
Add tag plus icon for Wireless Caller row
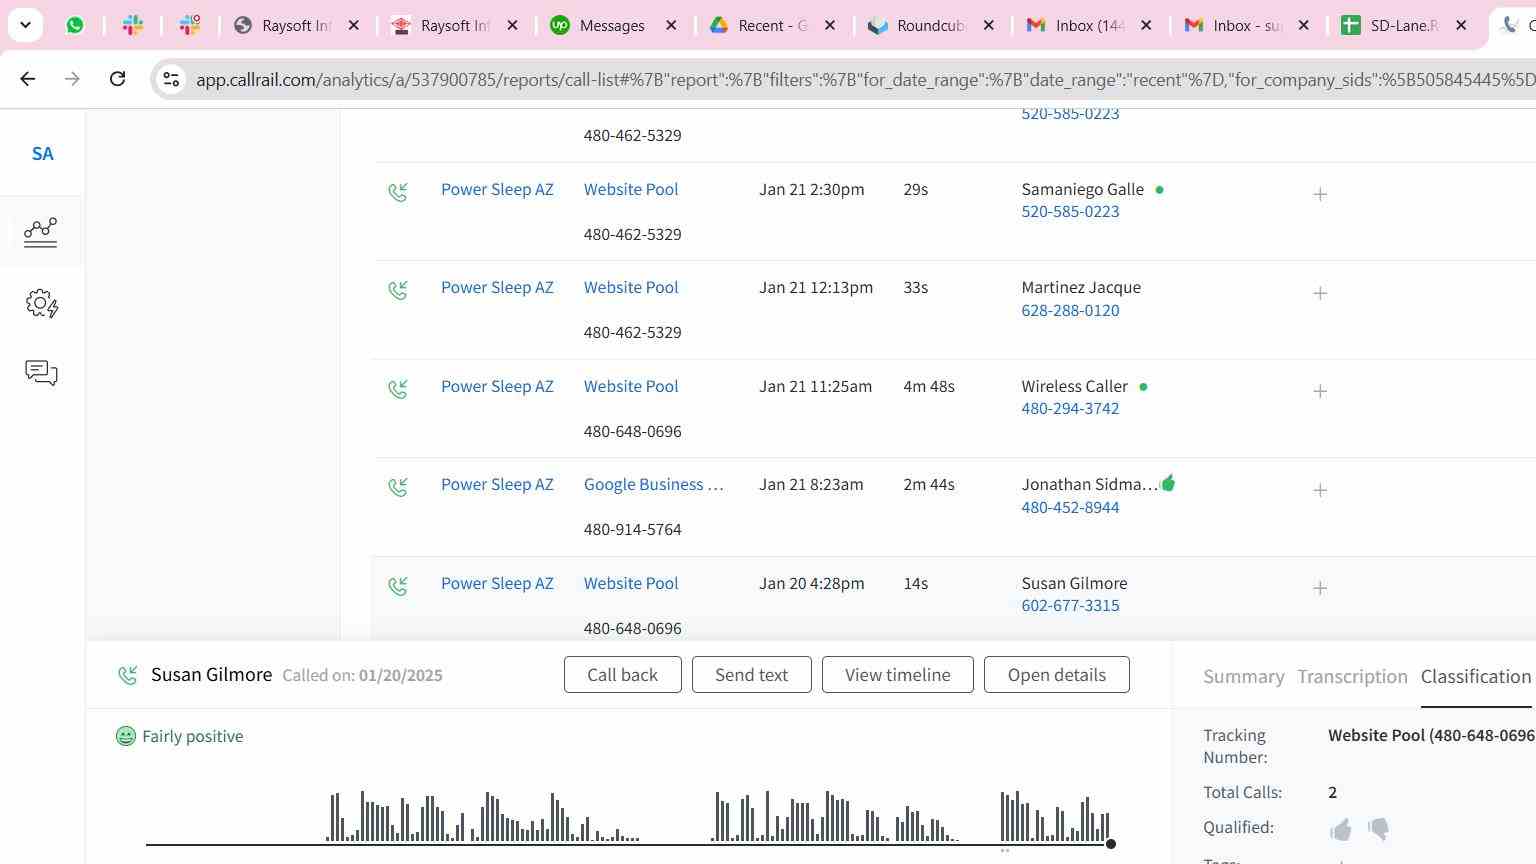[1320, 391]
